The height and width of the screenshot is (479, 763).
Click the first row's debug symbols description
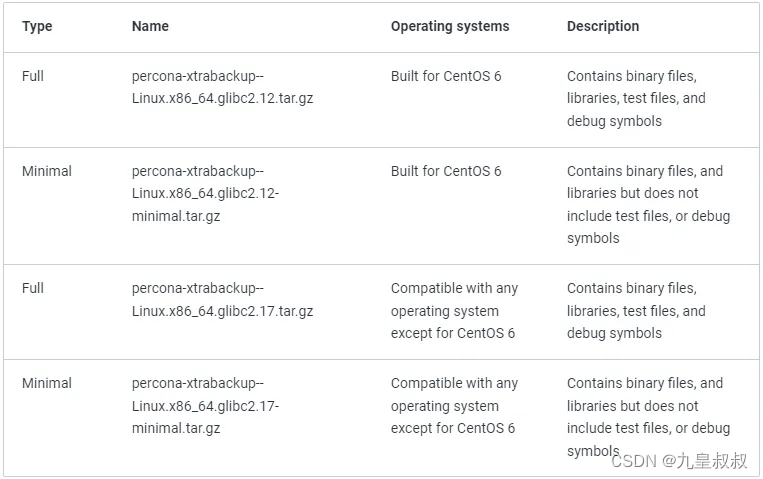[614, 121]
